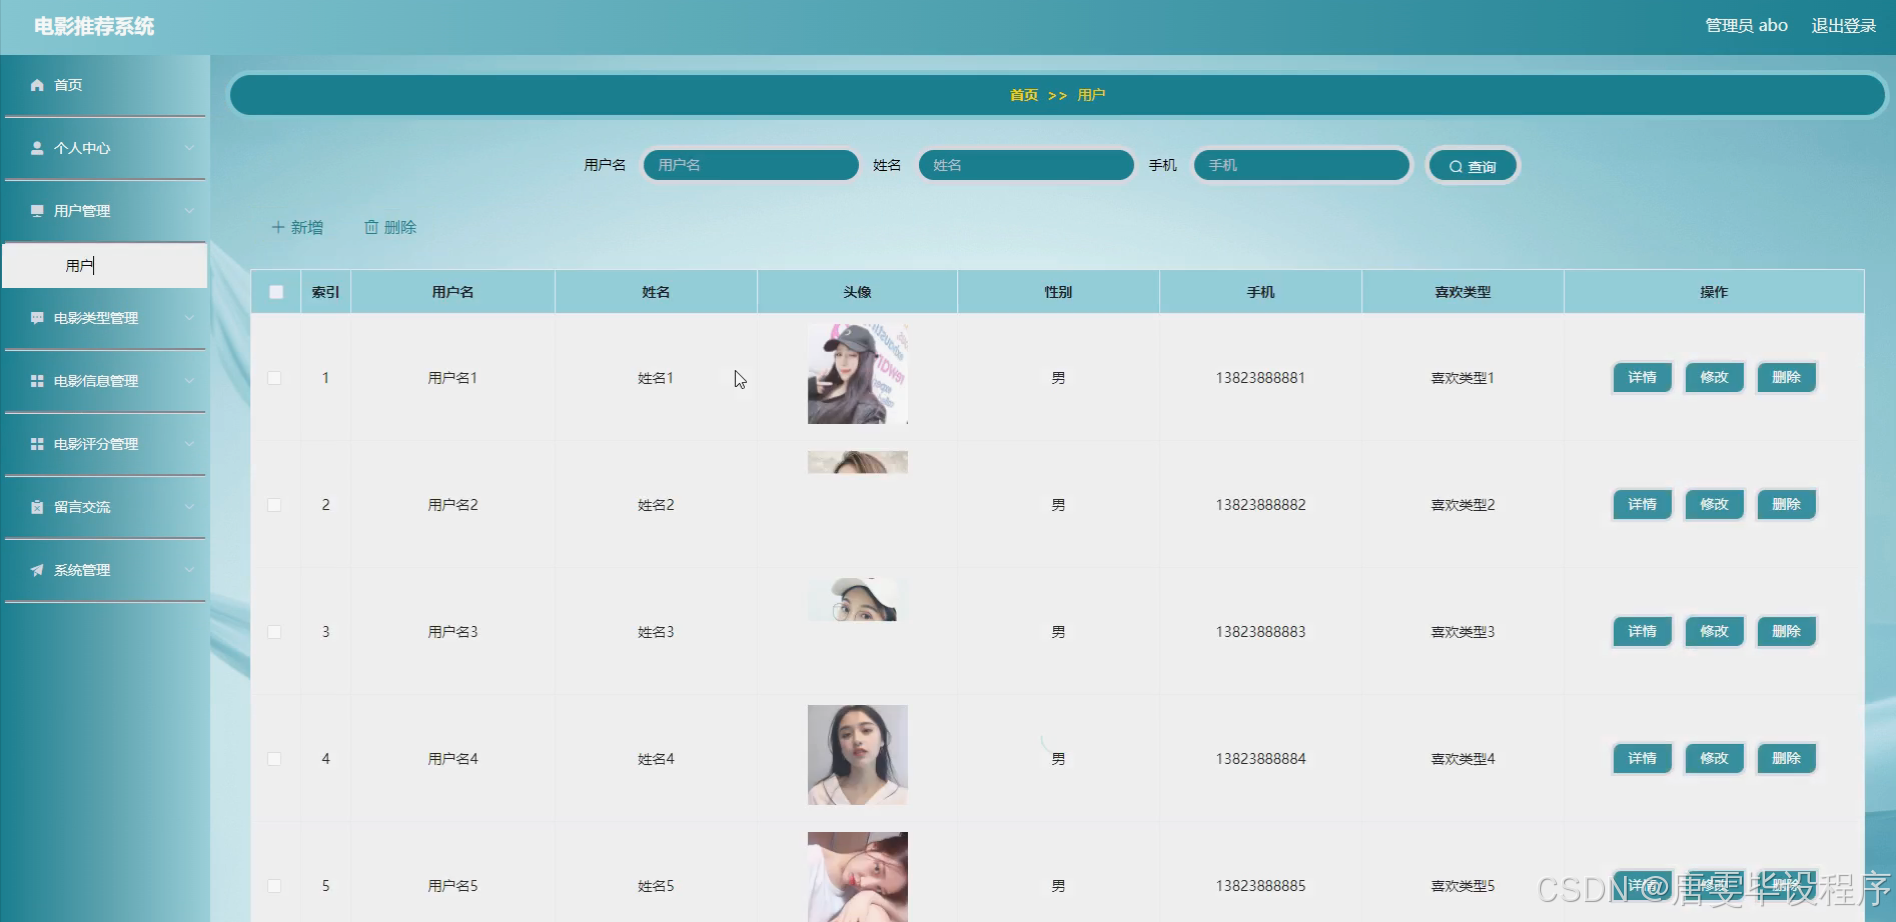Click 详情 for row 用户名1
The width and height of the screenshot is (1896, 922).
[1642, 378]
